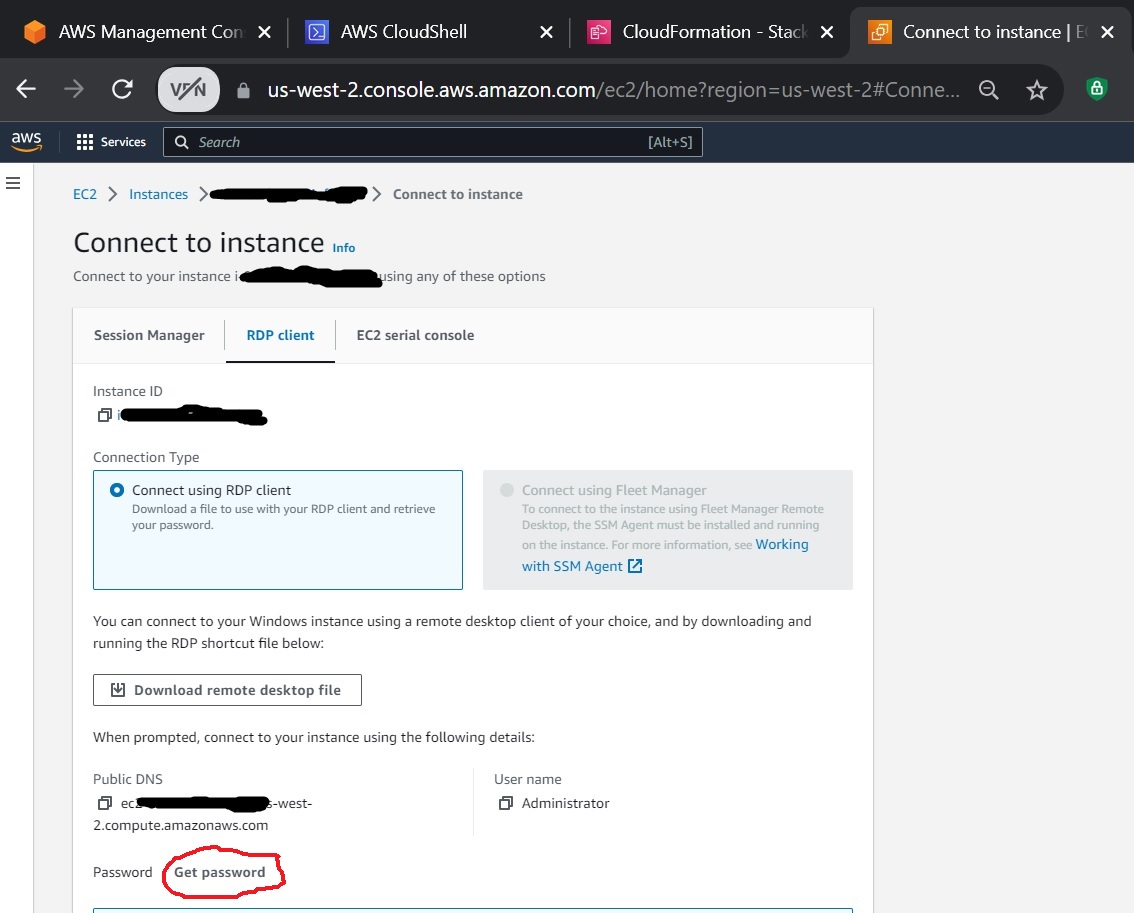Copy the Instance ID
The width and height of the screenshot is (1134, 913).
point(105,415)
